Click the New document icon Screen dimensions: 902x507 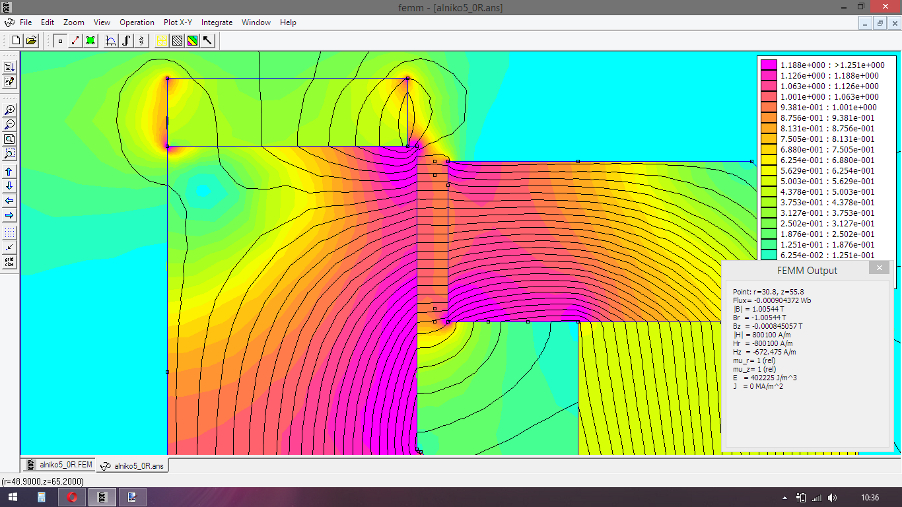[17, 41]
